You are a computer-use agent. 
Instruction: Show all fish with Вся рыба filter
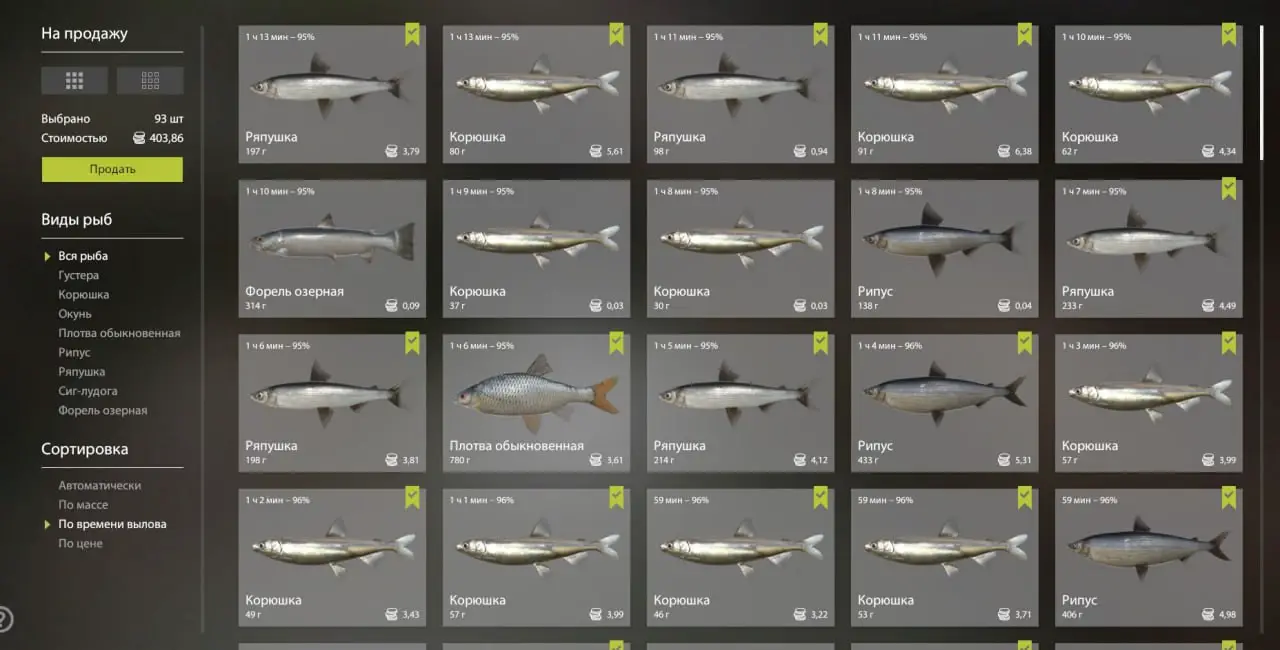point(83,256)
